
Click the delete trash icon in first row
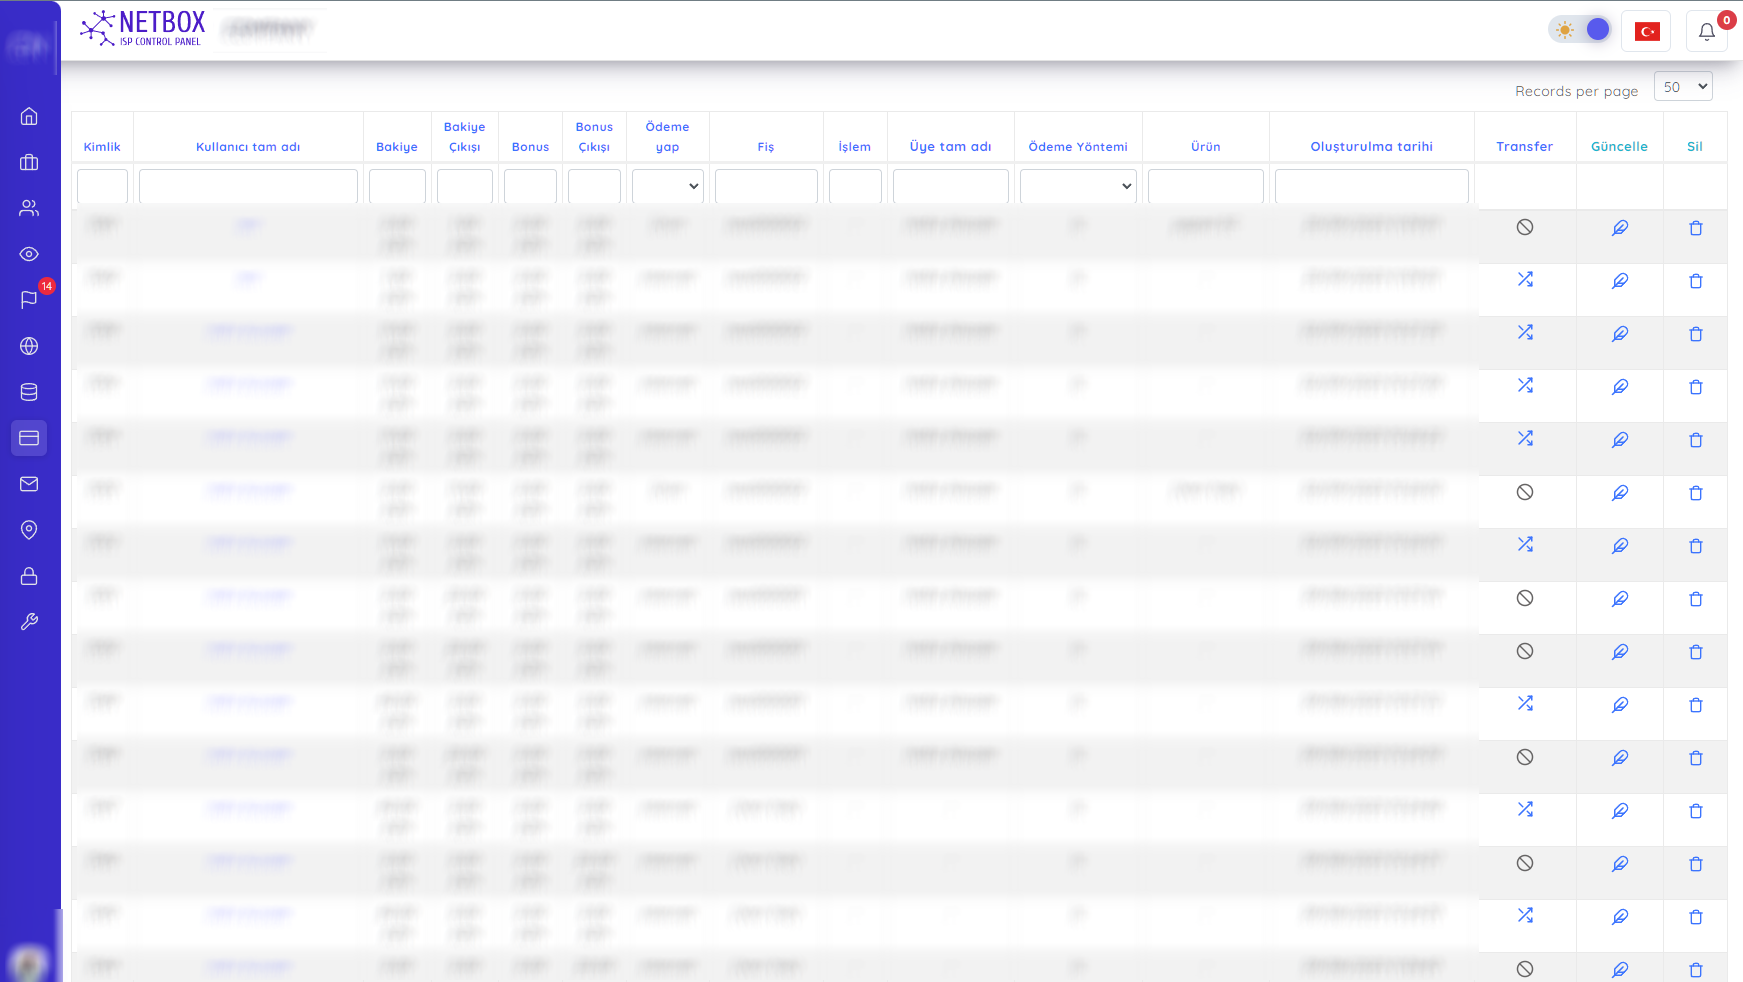(x=1695, y=228)
